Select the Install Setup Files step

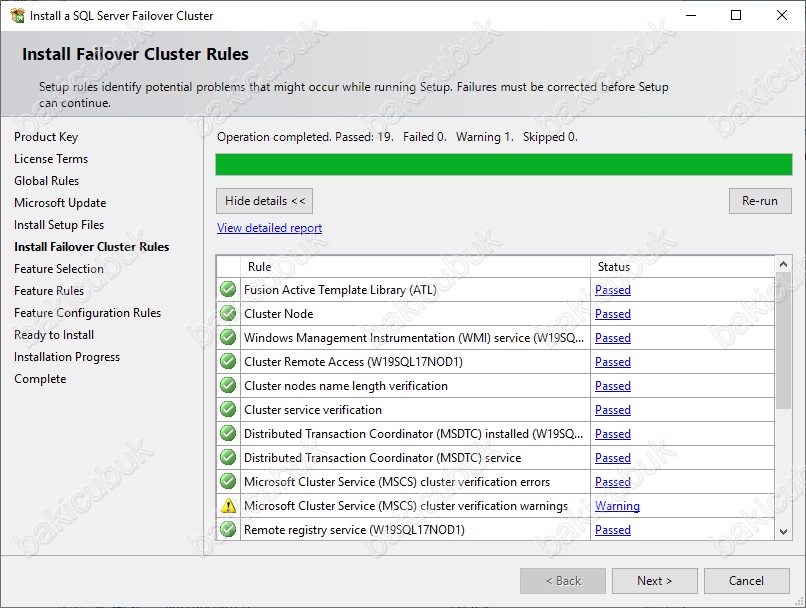(59, 225)
